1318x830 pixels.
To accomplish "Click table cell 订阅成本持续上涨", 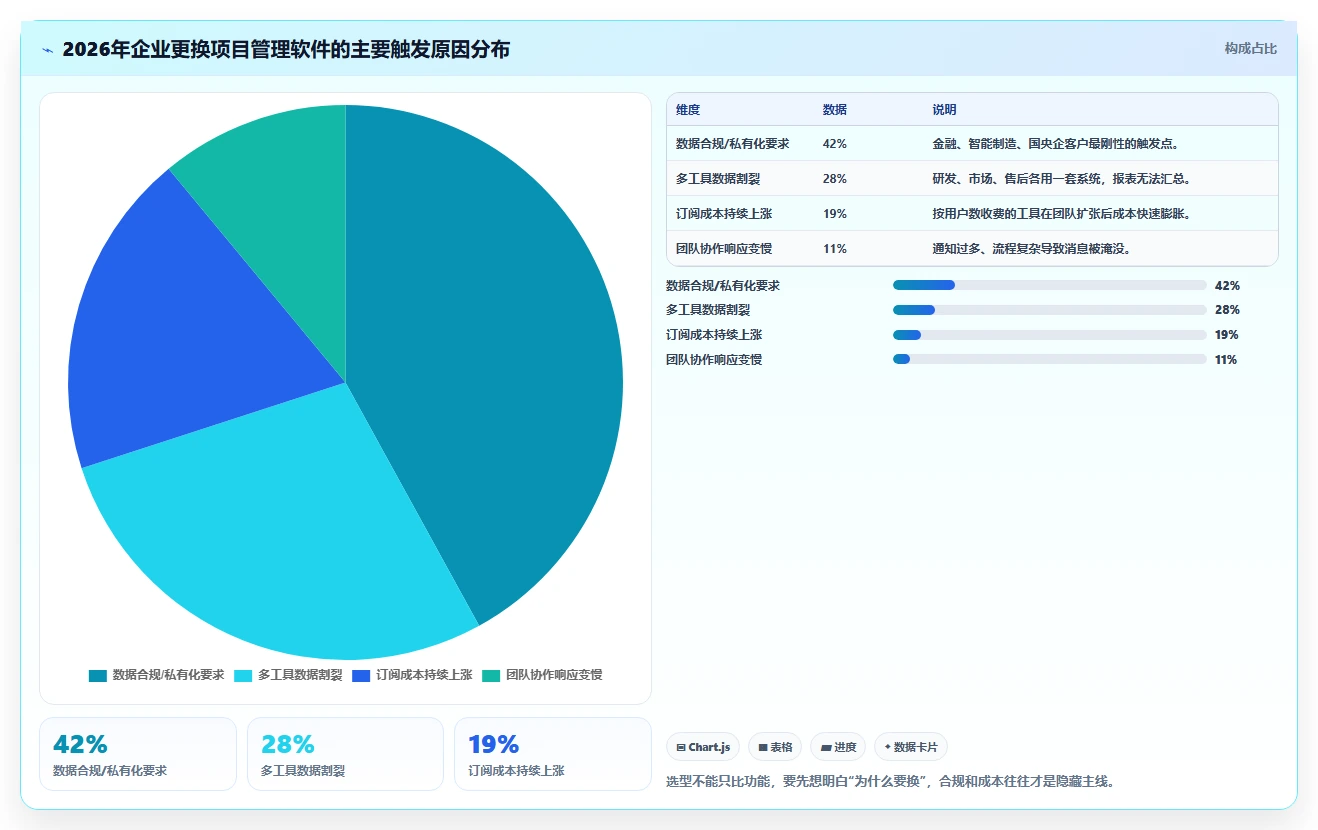I will tap(724, 214).
